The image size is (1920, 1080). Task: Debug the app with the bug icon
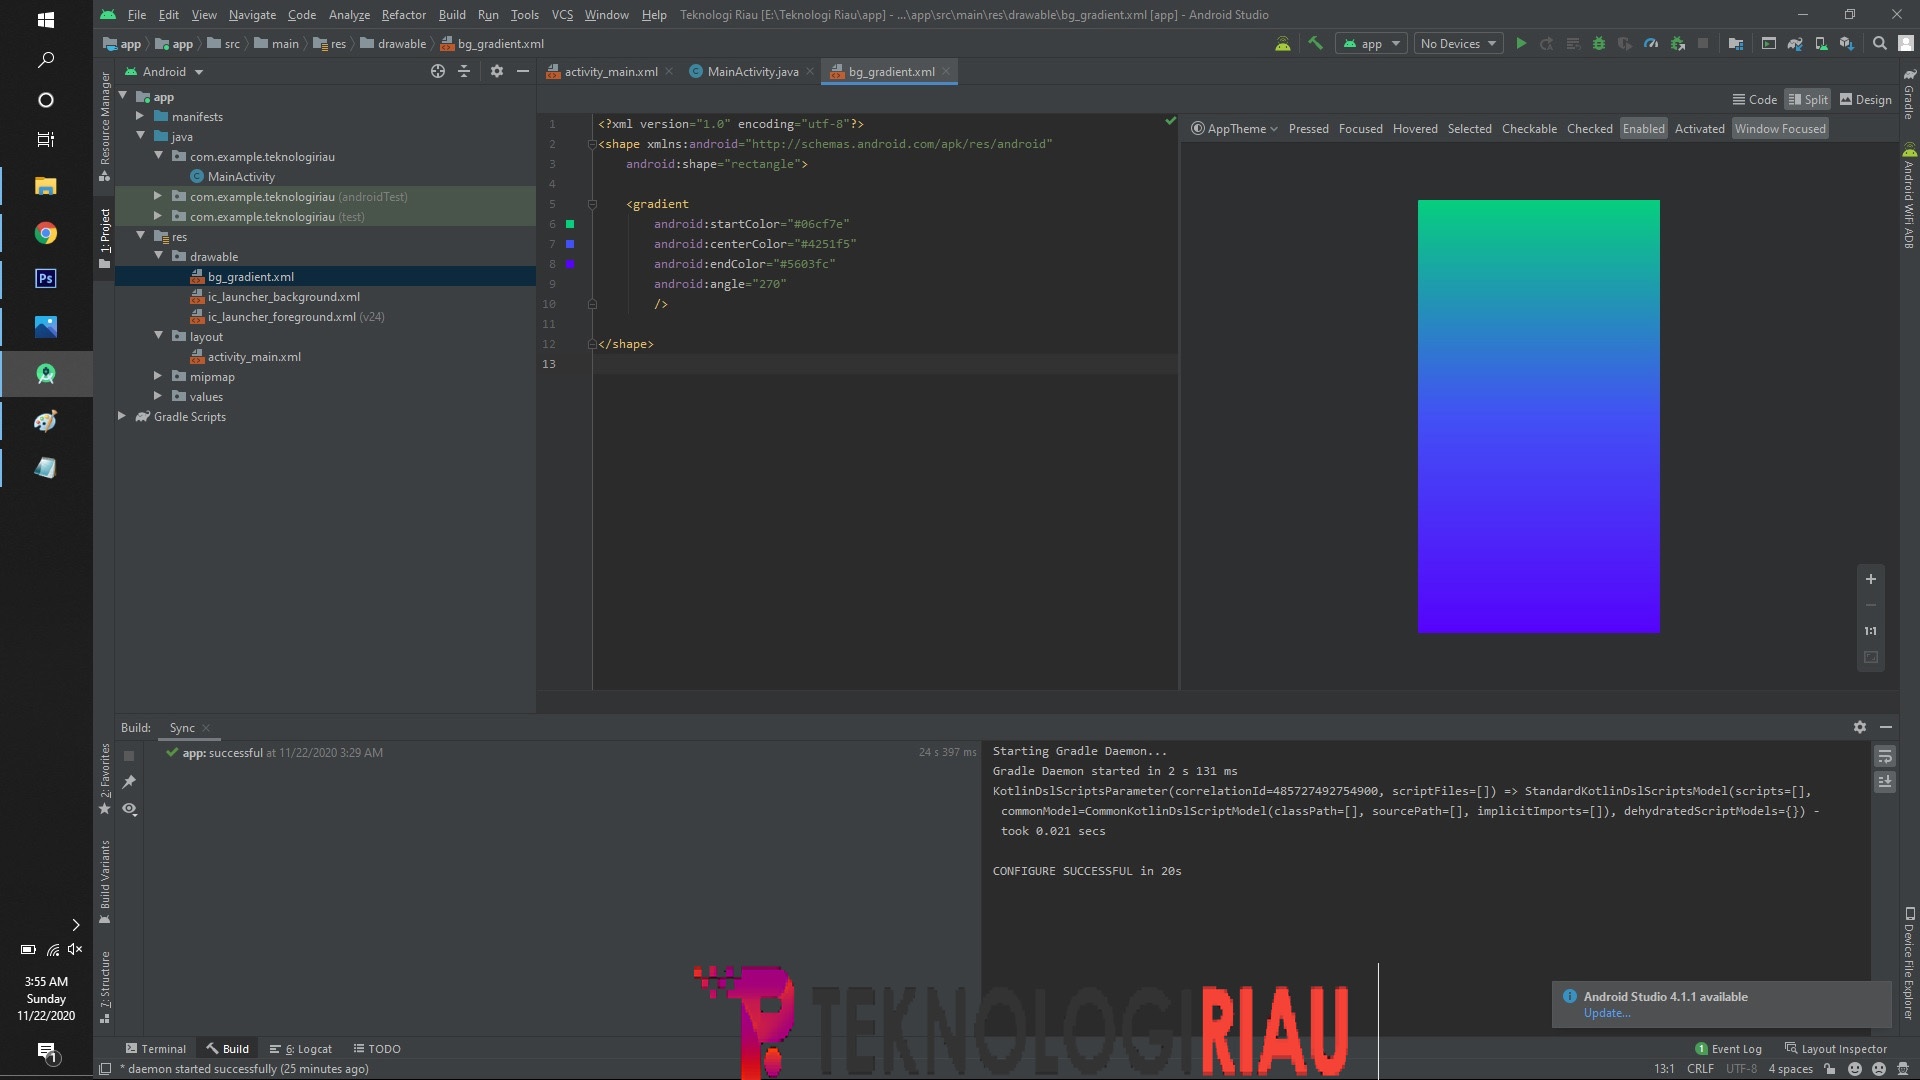pyautogui.click(x=1600, y=43)
